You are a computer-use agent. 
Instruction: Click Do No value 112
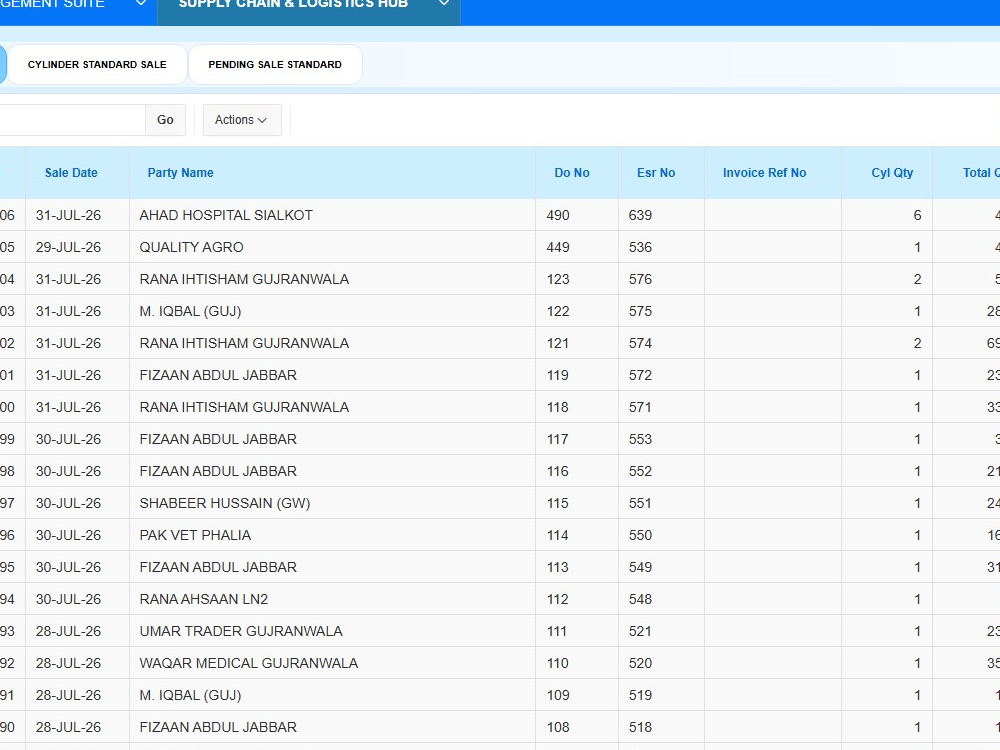pos(557,599)
